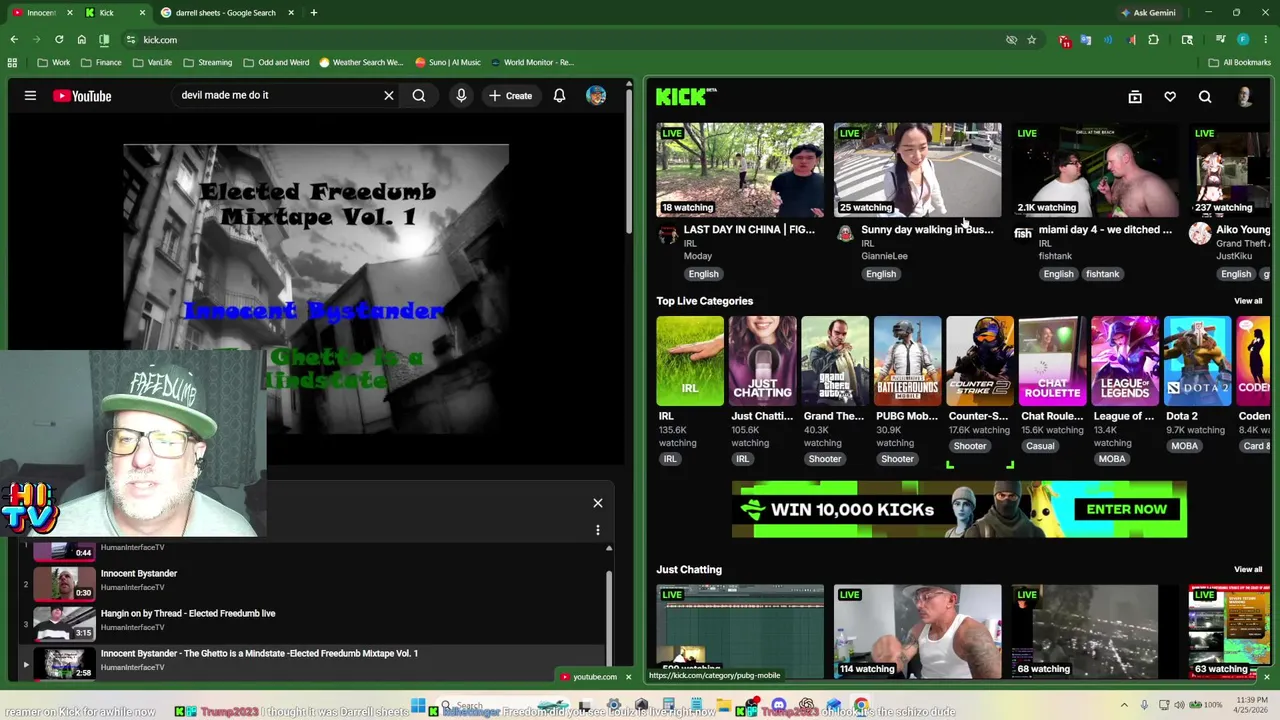Bookmark page with star icon
This screenshot has height=720, width=1280.
pyautogui.click(x=1031, y=40)
